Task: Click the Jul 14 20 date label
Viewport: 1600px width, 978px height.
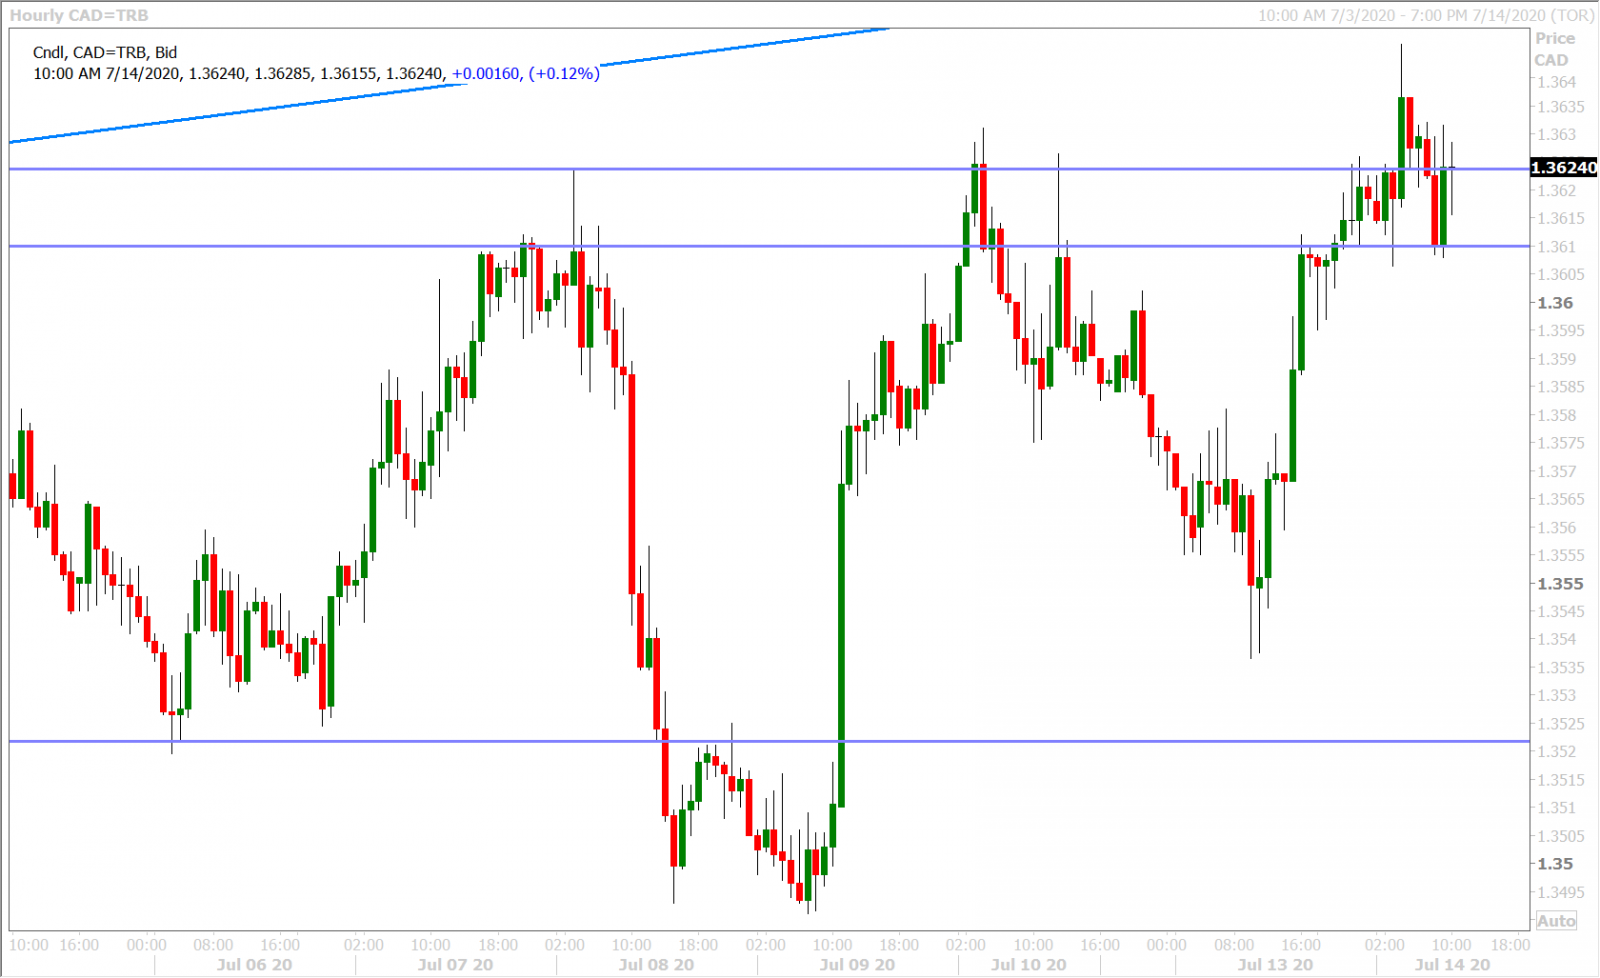Action: (1452, 965)
